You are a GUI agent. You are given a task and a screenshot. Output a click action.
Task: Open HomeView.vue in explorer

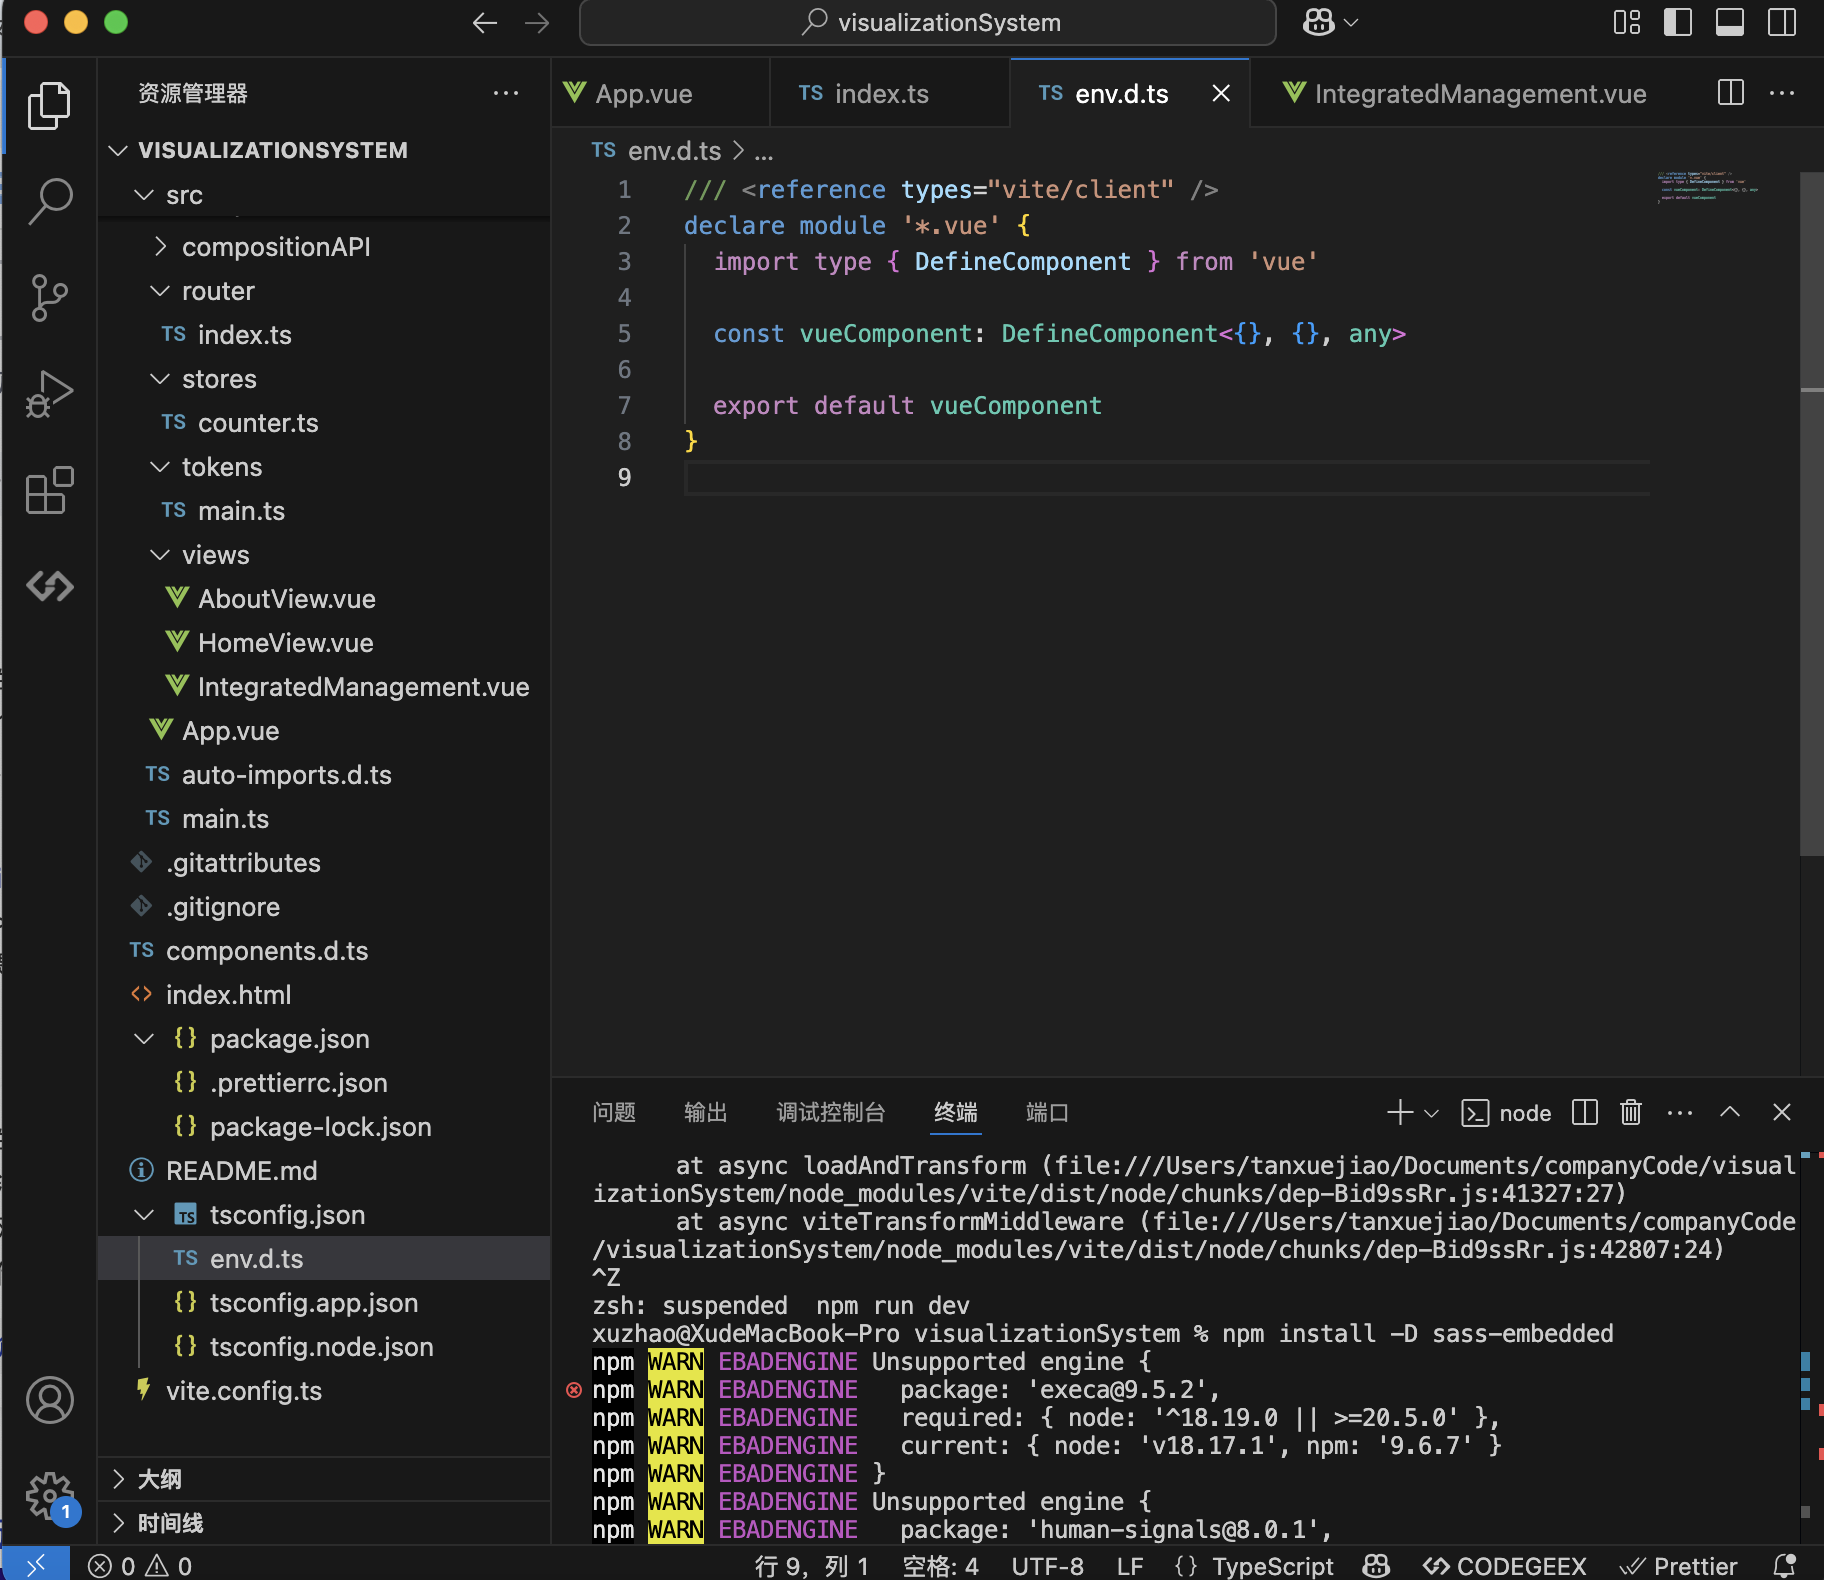pos(324,643)
